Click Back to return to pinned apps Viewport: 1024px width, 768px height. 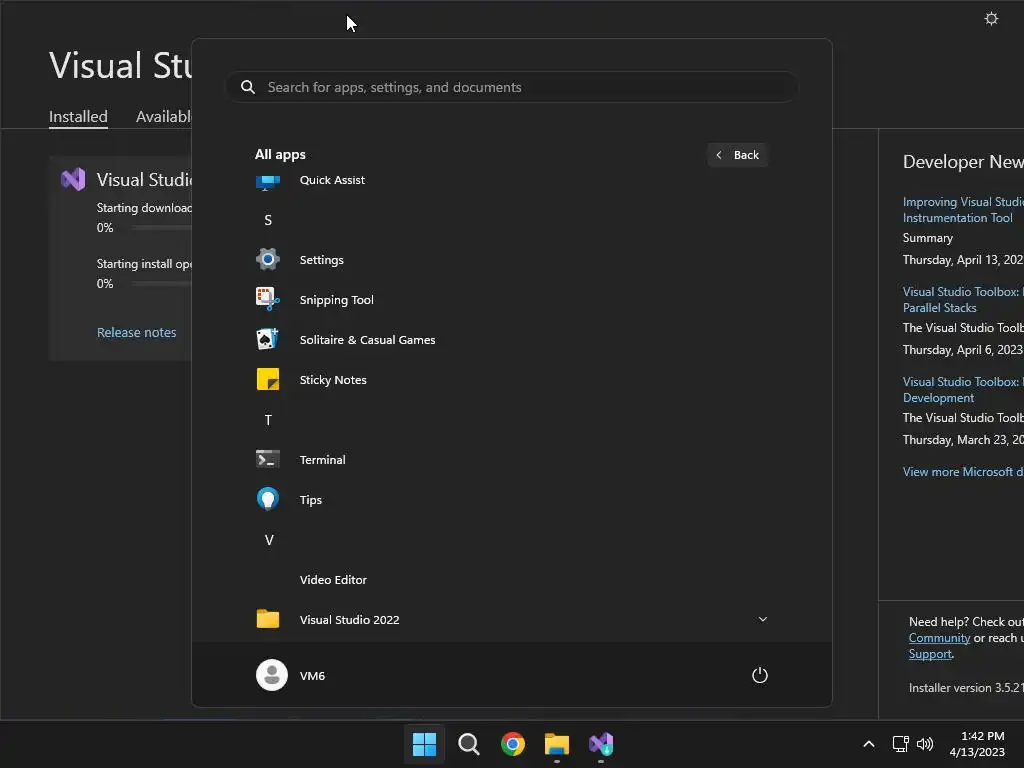[737, 155]
